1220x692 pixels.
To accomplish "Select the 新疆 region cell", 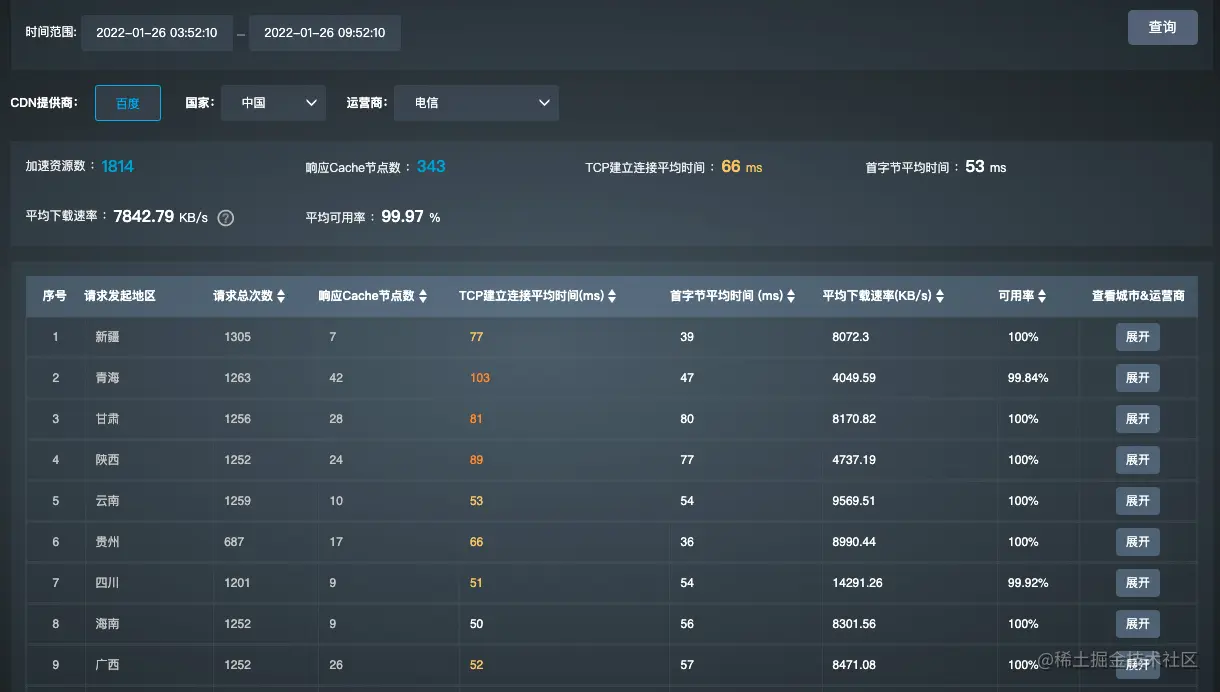I will coord(107,337).
